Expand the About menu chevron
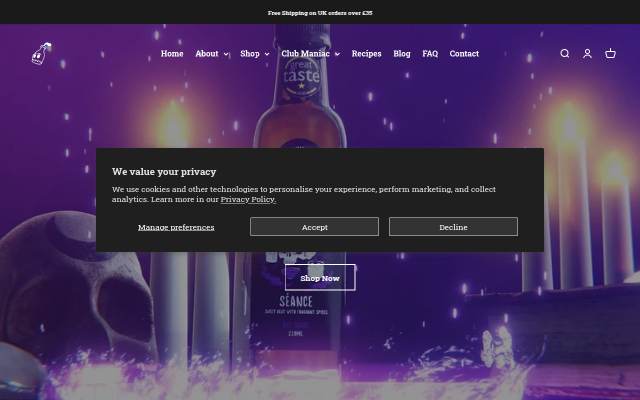The image size is (640, 400). (x=226, y=54)
